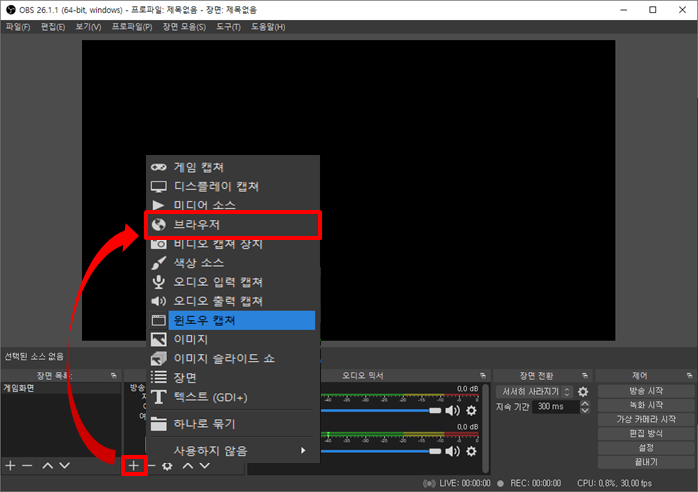Open the 도구(T) menu
The image size is (698, 492).
(x=228, y=27)
